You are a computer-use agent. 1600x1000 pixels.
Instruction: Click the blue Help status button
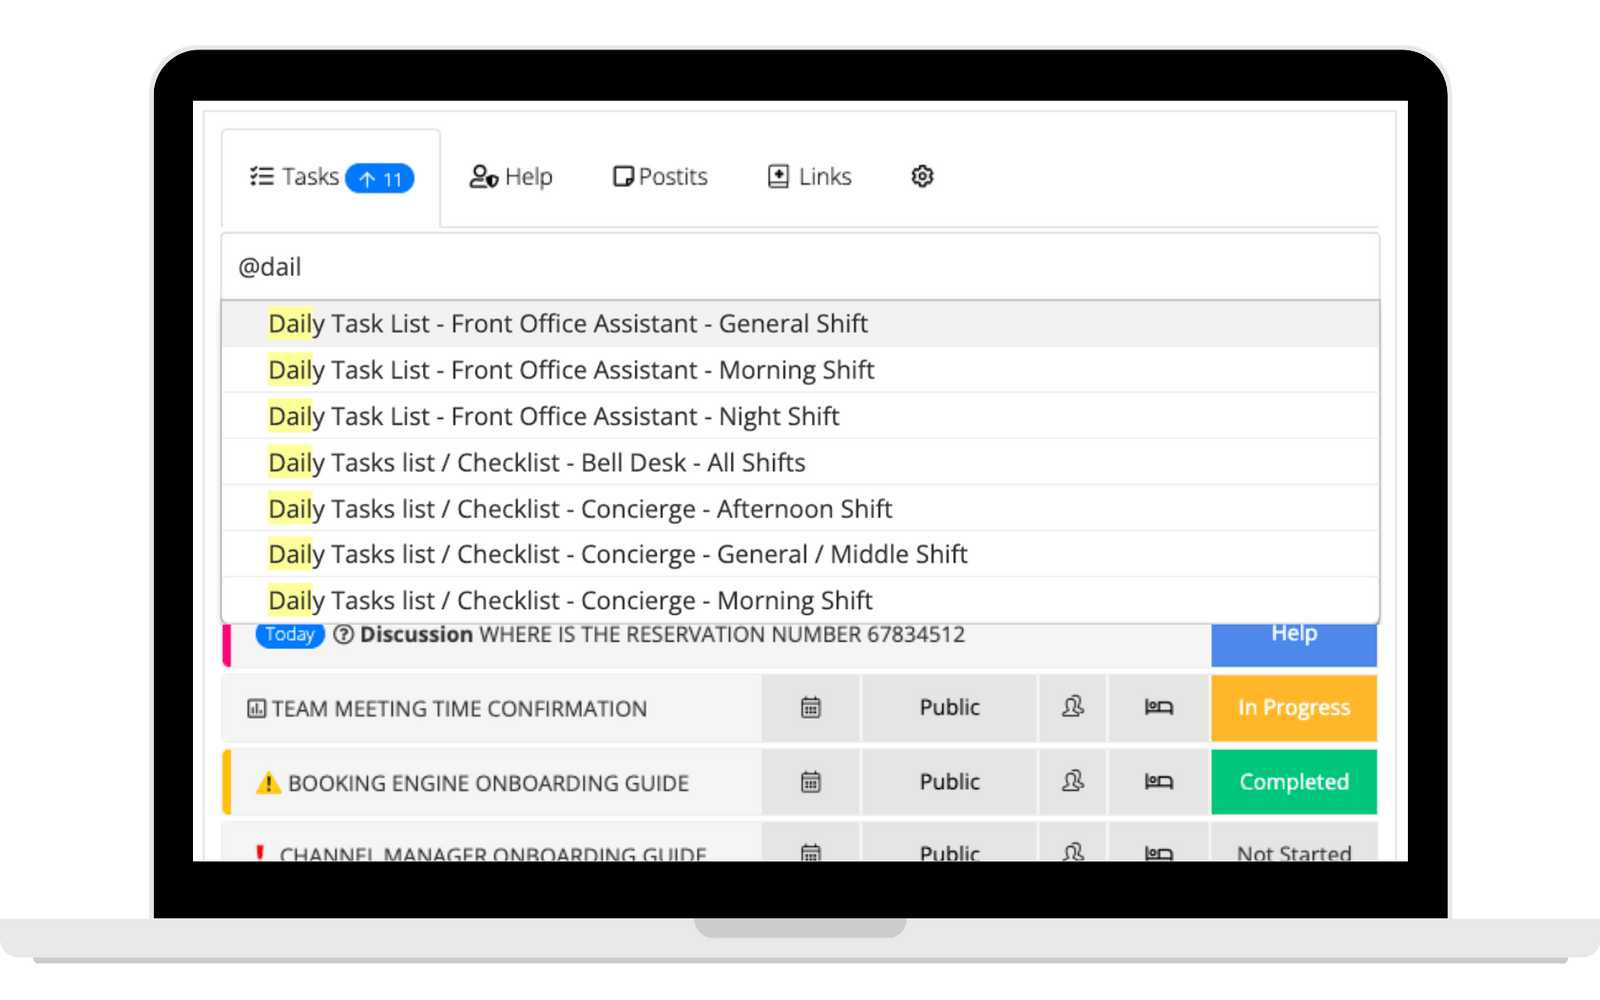point(1294,644)
